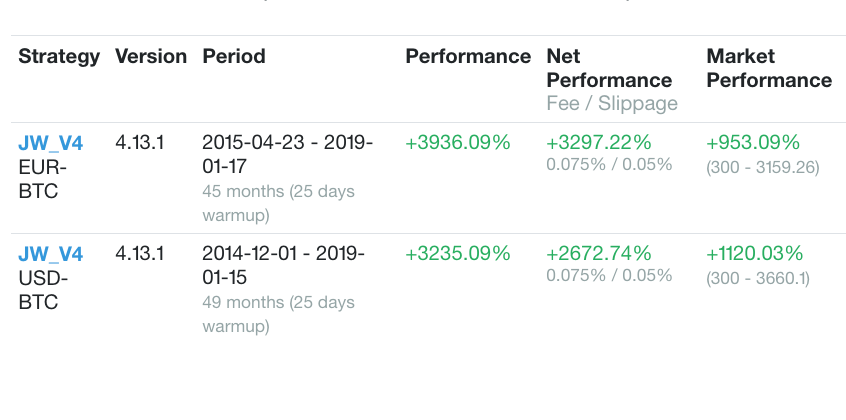The height and width of the screenshot is (420, 846).
Task: Select the +3297.22% net performance value
Action: (x=599, y=143)
